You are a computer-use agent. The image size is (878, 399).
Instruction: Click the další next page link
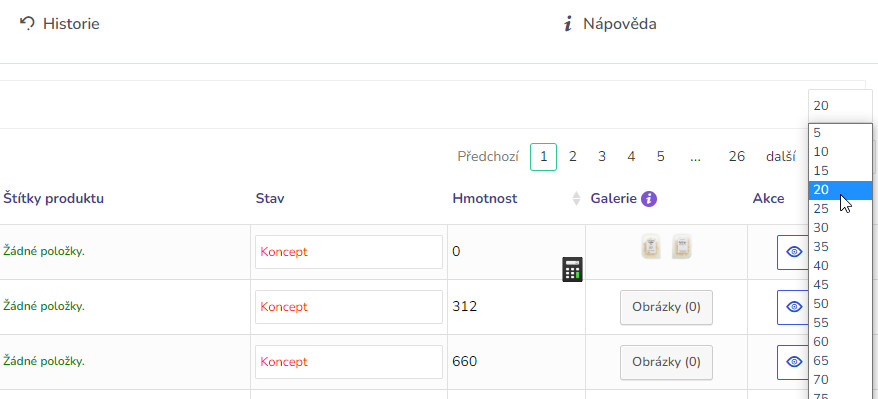pos(781,157)
